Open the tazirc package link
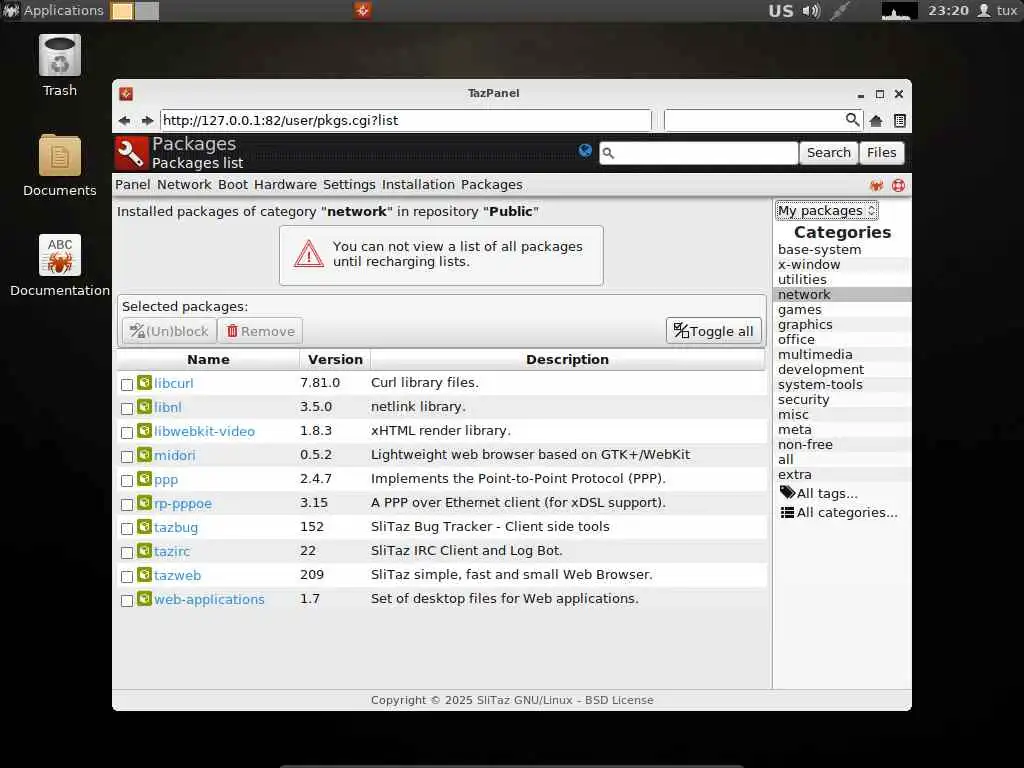1024x768 pixels. click(x=172, y=552)
